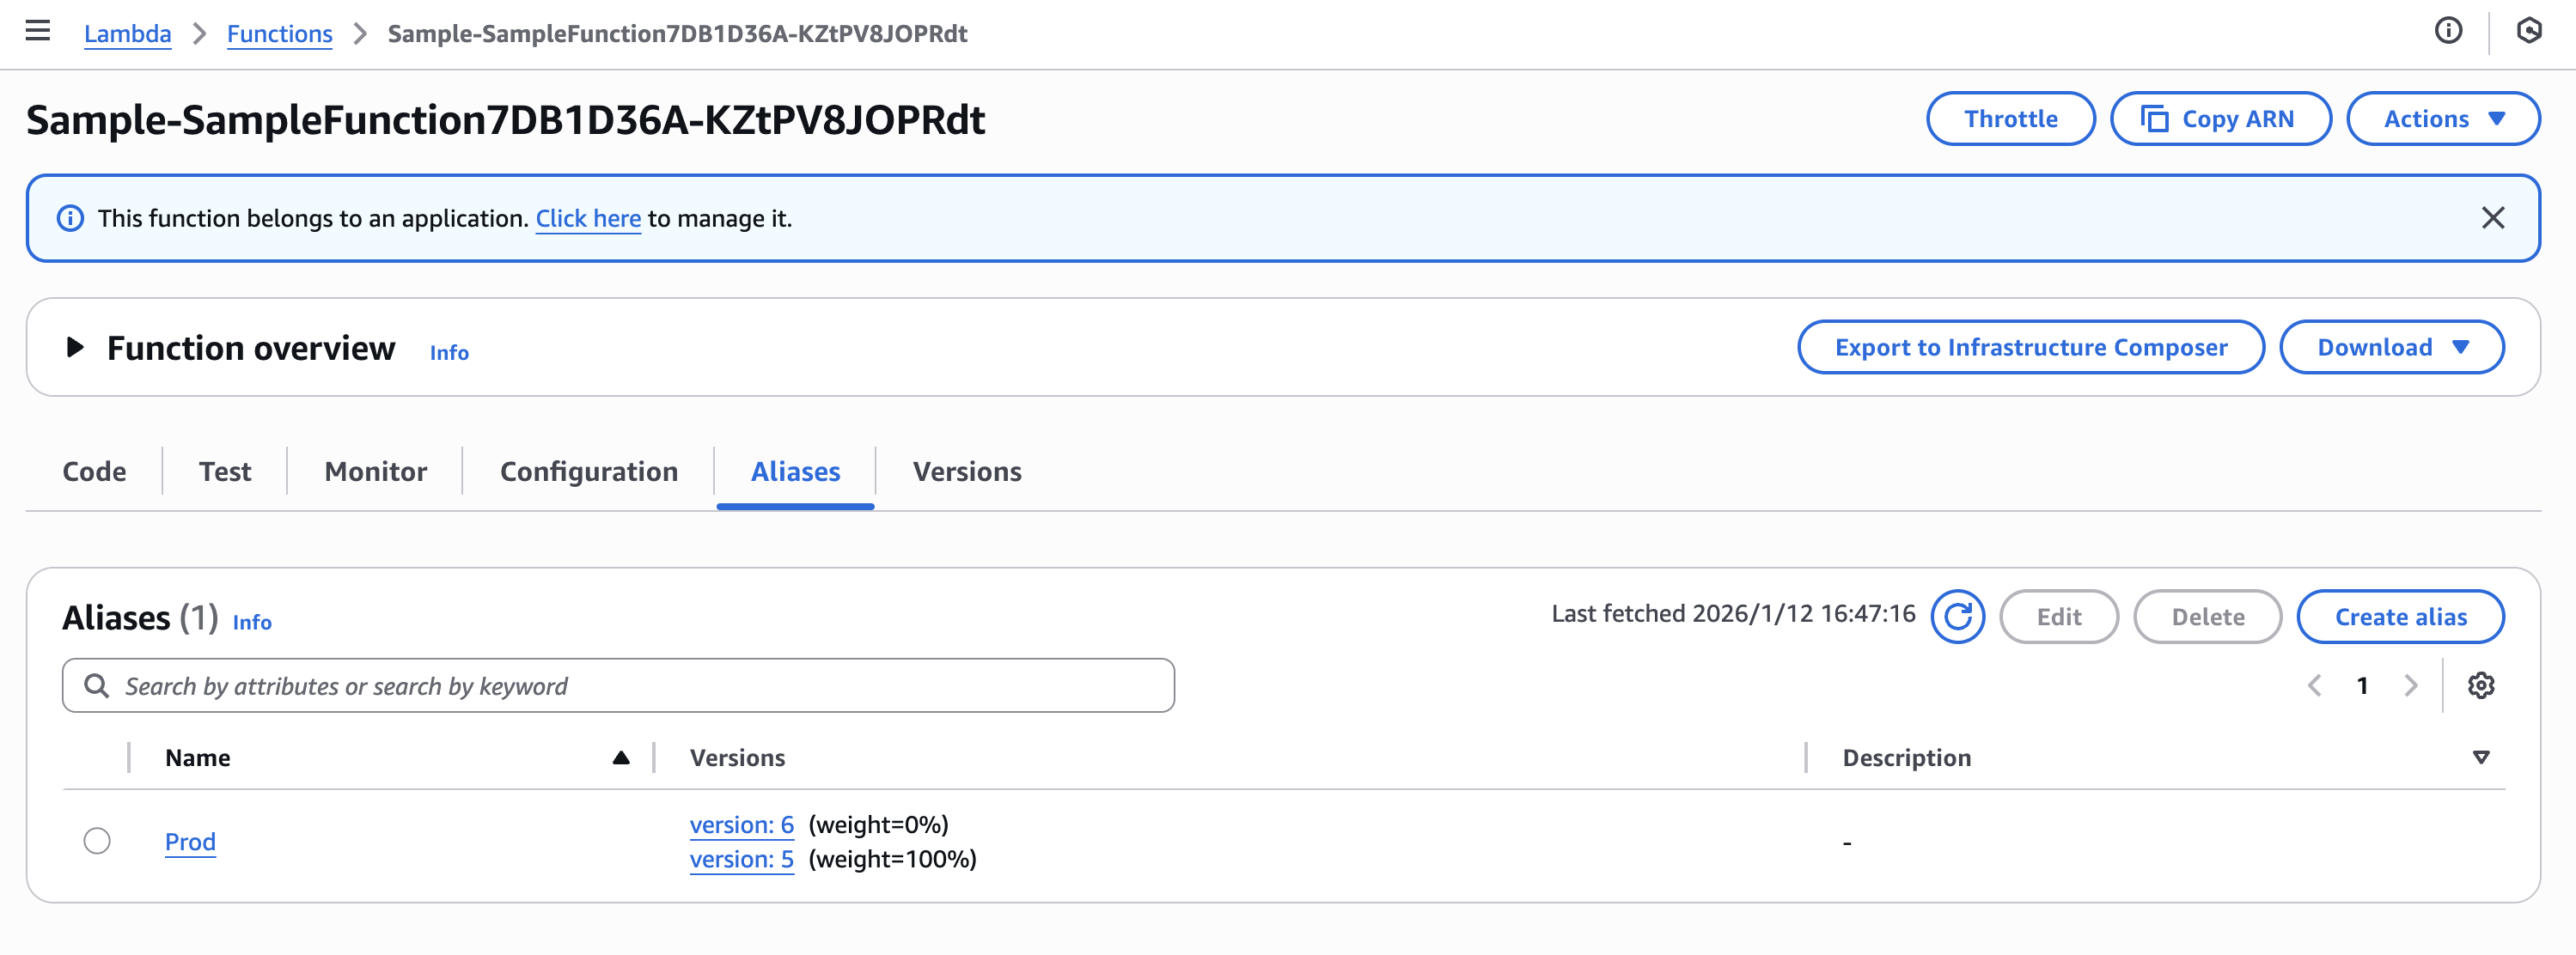Click the info circle icon in header

tap(2448, 31)
